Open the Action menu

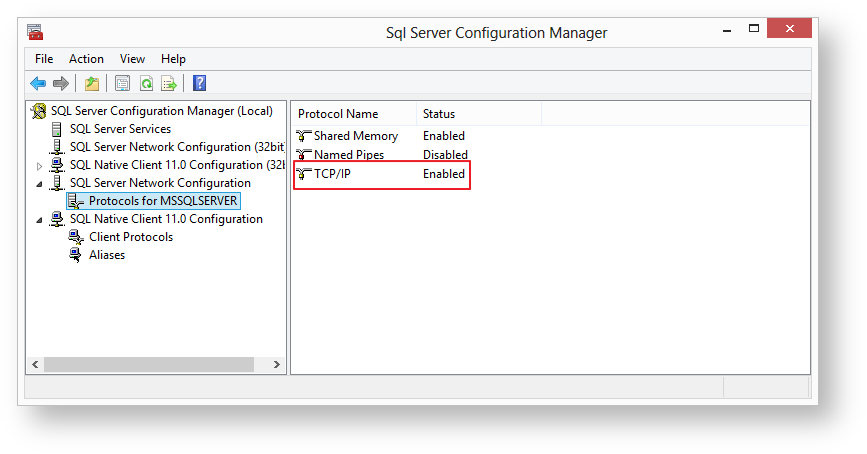tap(86, 59)
